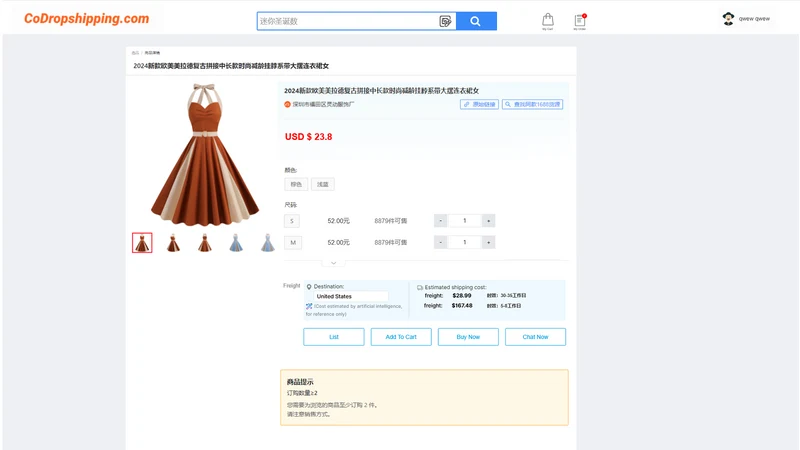Click the product title heading at top

[231, 66]
